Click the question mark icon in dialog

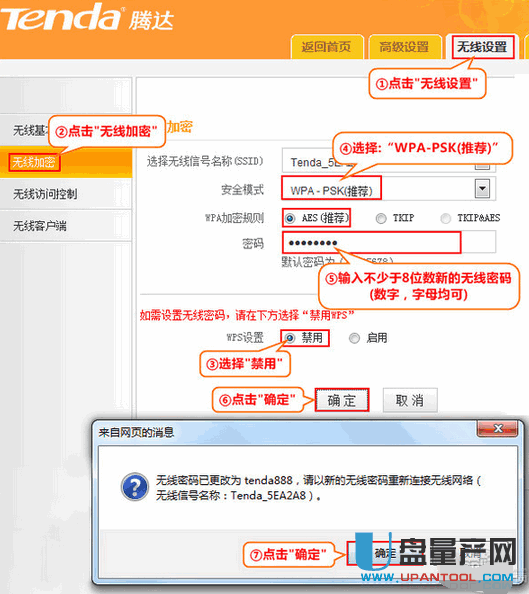click(x=135, y=487)
